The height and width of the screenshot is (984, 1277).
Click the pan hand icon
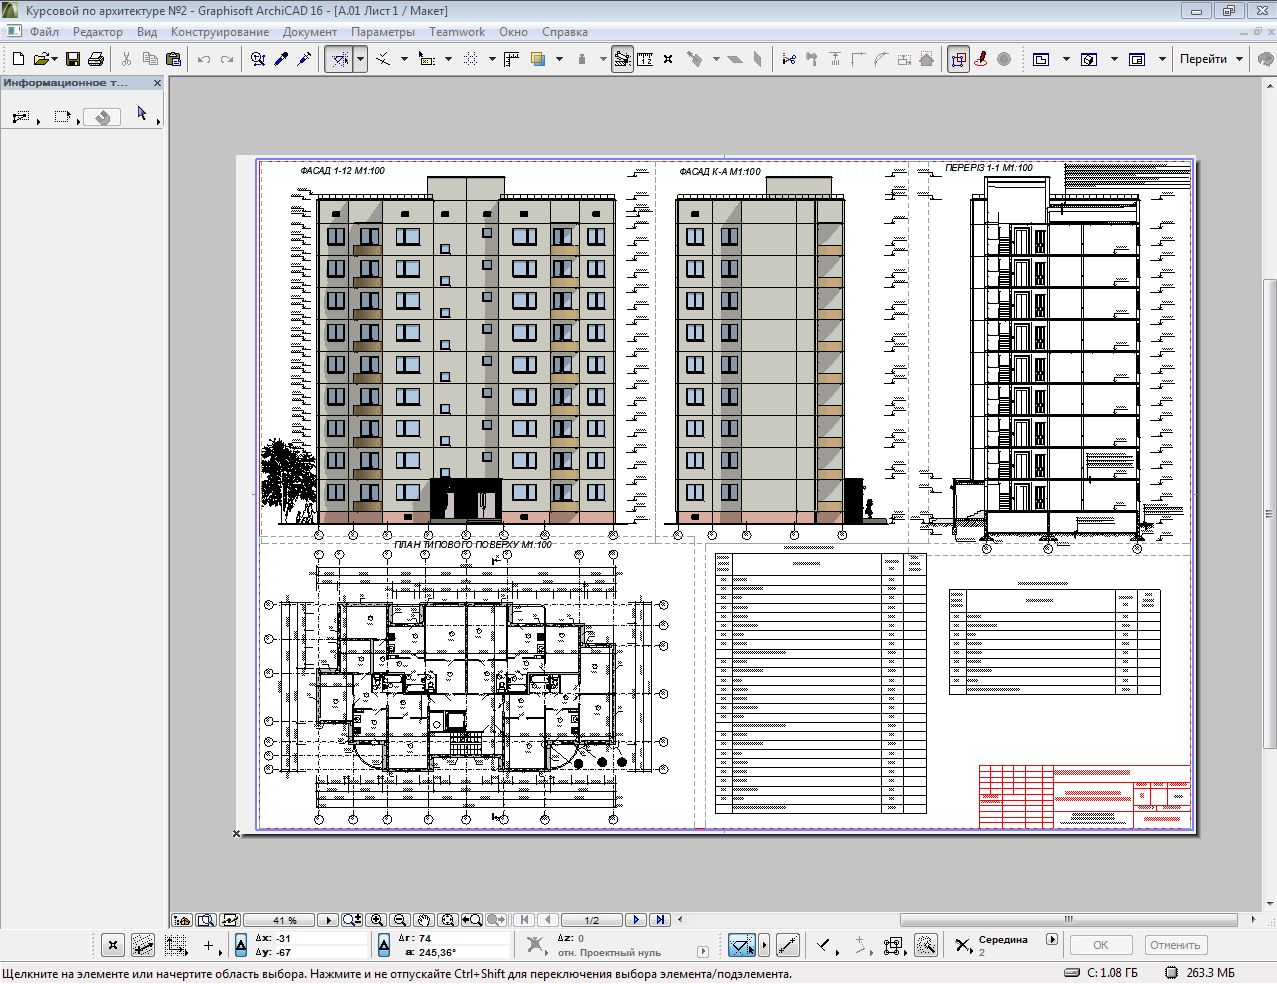coord(423,920)
